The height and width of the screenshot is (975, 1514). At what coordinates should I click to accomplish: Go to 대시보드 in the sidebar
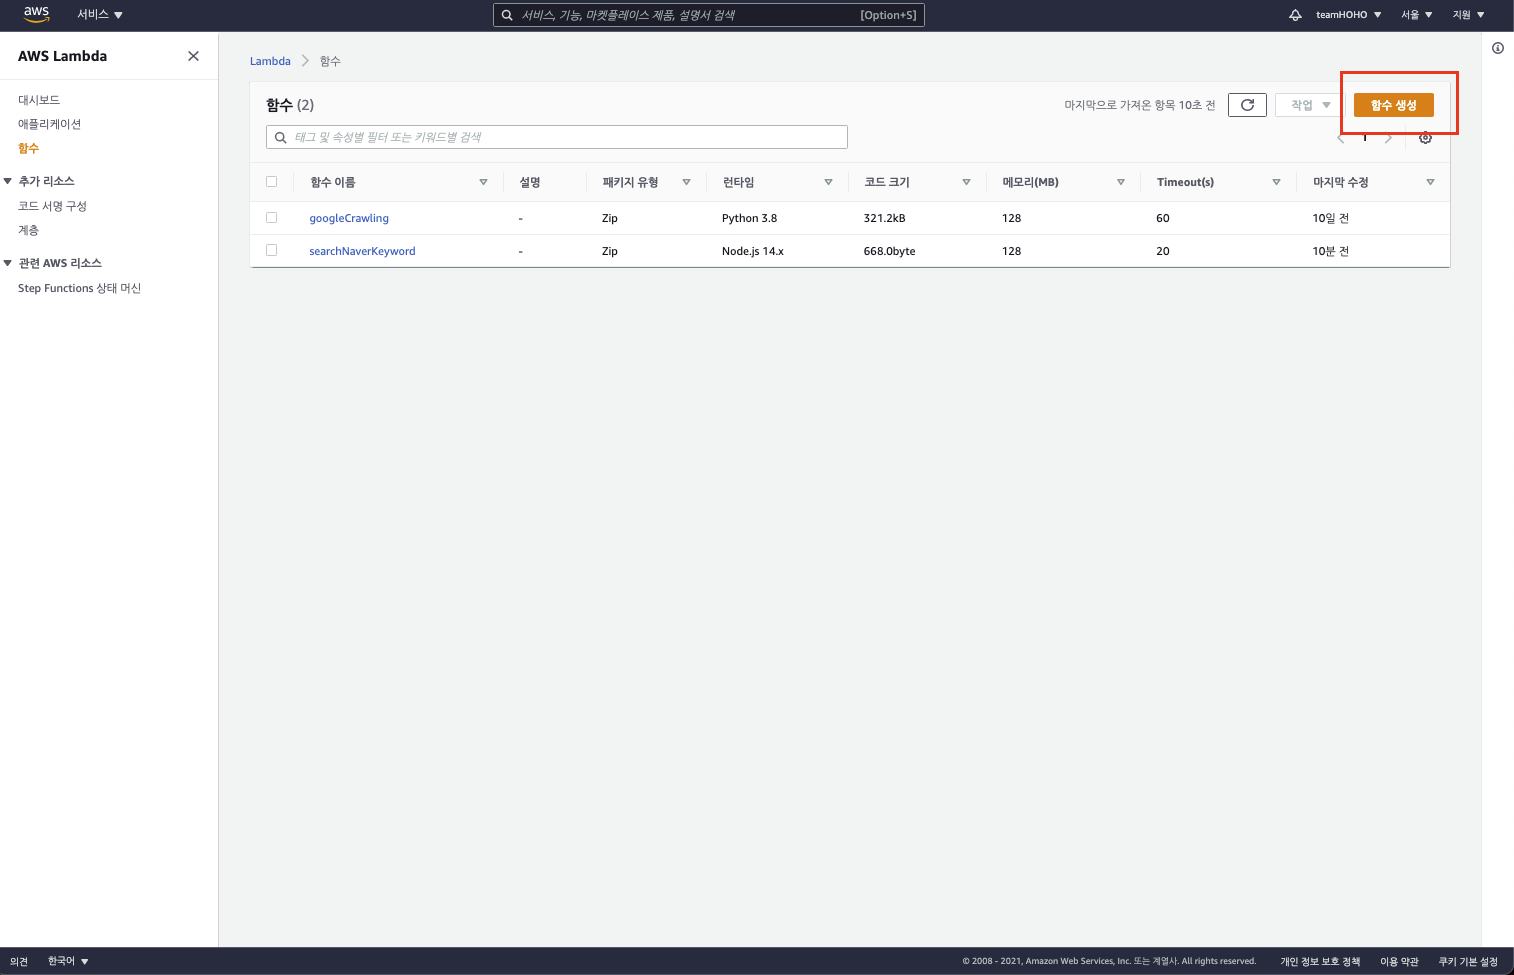pyautogui.click(x=39, y=100)
